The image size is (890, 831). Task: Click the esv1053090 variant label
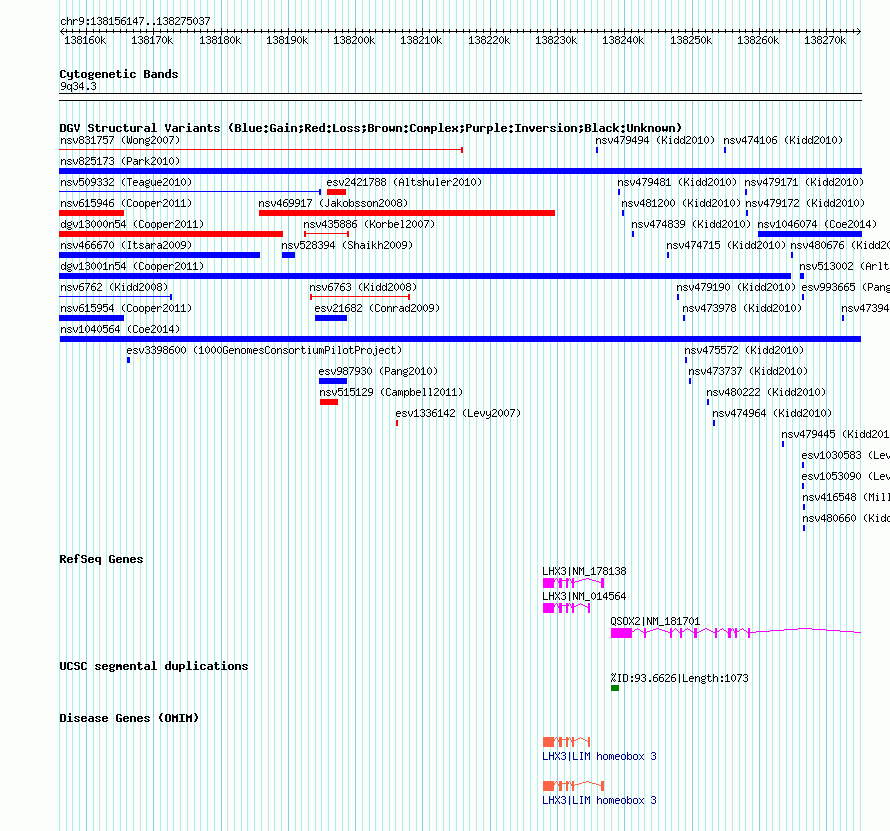coord(846,476)
